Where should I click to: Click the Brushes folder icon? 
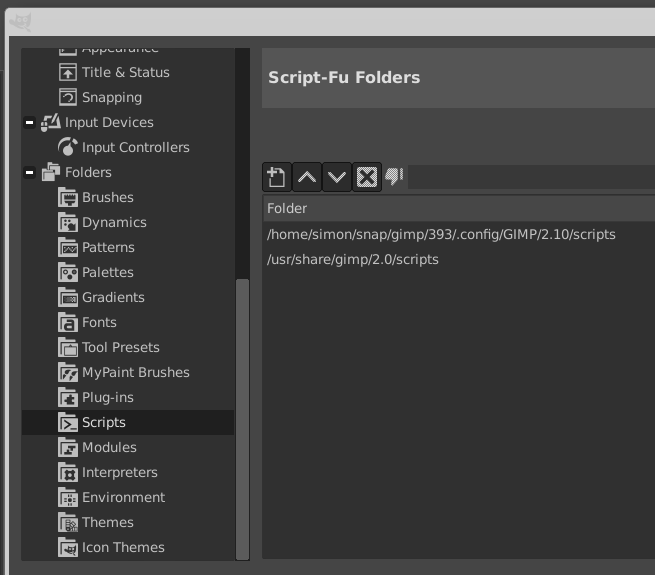(x=68, y=197)
